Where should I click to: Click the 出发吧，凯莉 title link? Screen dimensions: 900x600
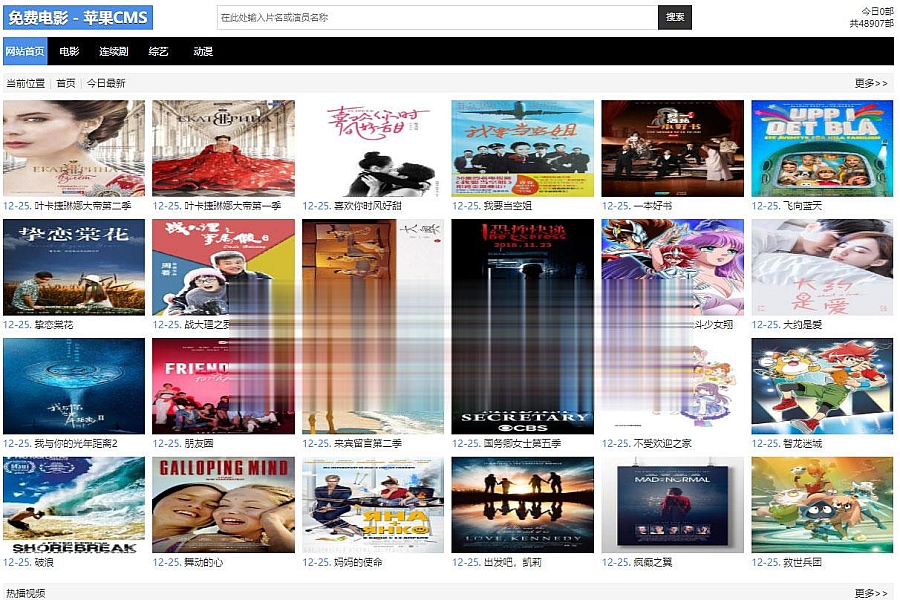(513, 562)
